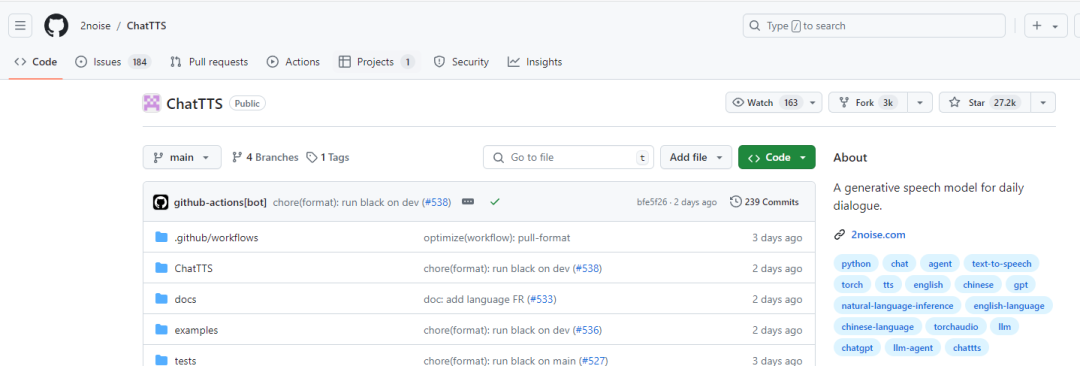Focus the Type / to search box

tap(873, 26)
